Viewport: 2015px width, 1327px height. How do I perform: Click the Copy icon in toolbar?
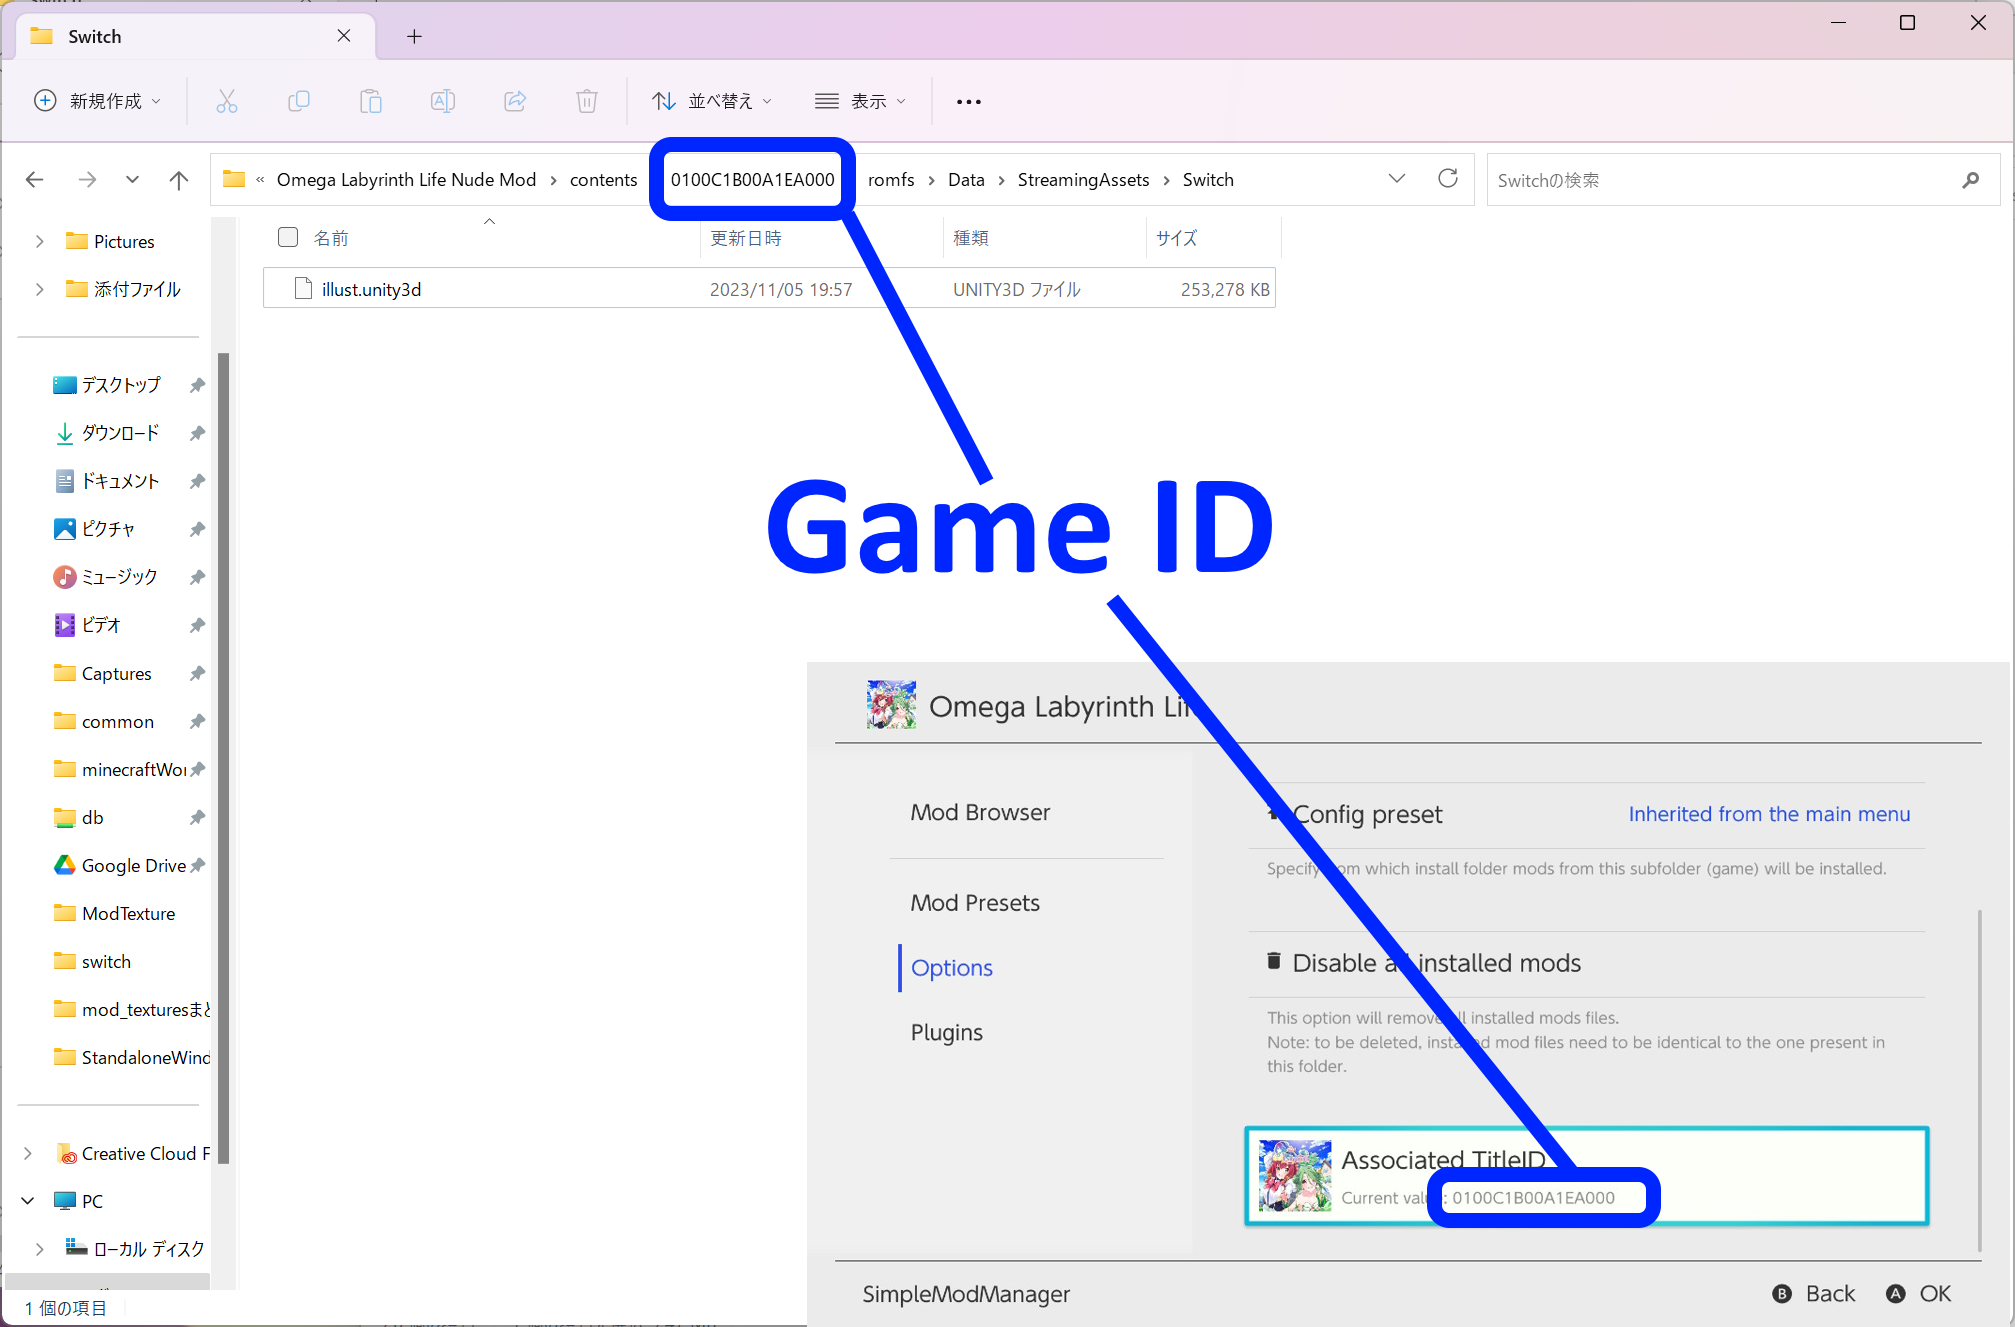click(298, 101)
